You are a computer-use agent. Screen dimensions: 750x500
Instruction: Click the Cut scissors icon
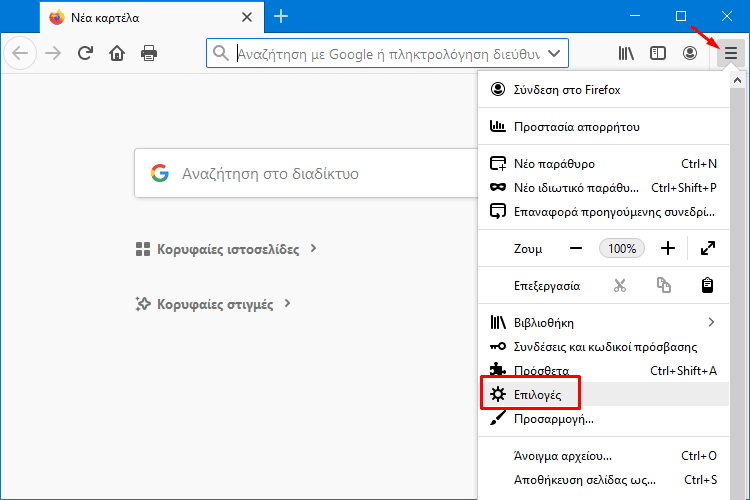coord(620,285)
